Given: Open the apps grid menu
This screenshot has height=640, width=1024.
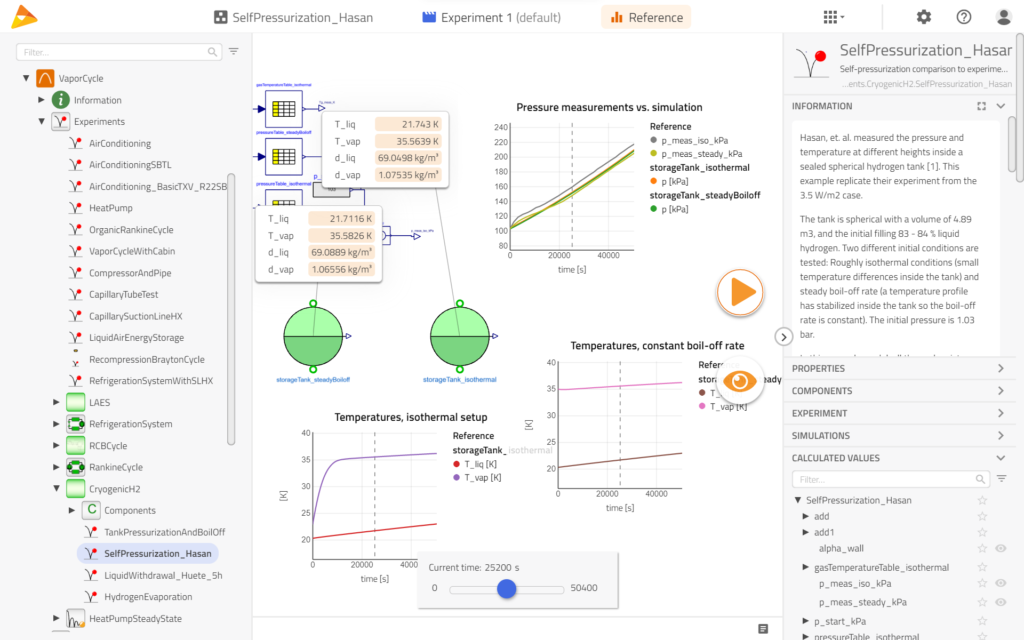Looking at the screenshot, I should pyautogui.click(x=832, y=17).
